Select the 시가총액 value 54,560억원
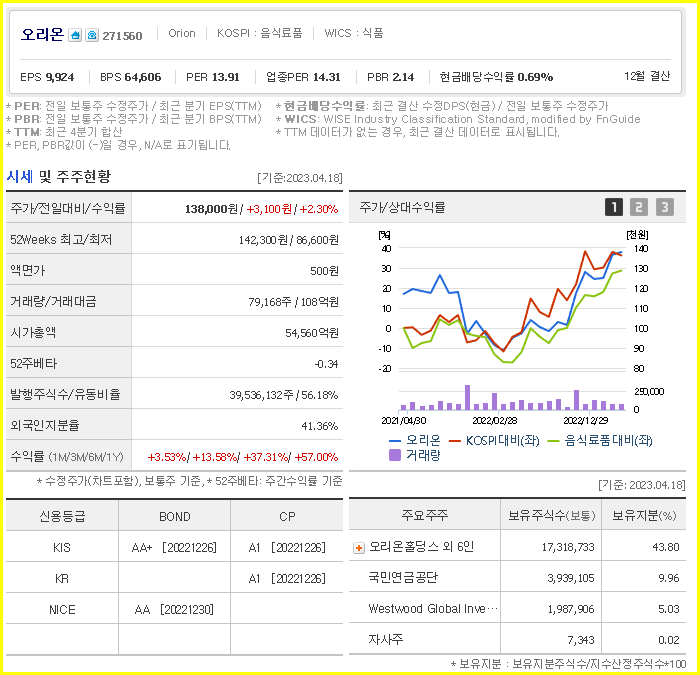The height and width of the screenshot is (675, 700). click(312, 333)
